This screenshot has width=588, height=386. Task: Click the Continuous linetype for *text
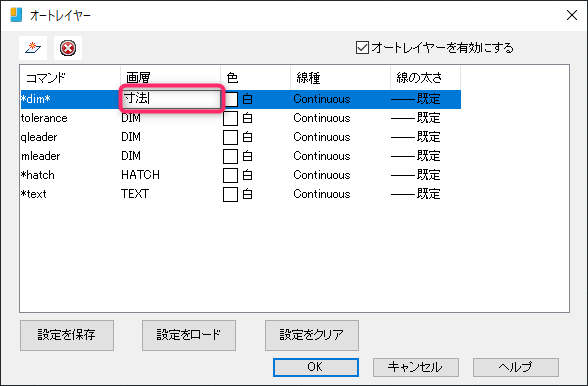[322, 194]
